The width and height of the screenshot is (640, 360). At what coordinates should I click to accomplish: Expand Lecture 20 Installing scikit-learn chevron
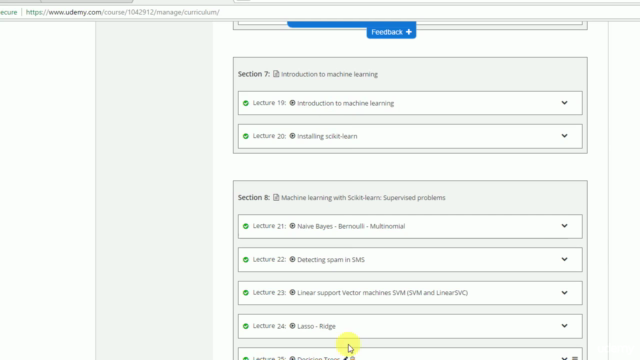(564, 136)
